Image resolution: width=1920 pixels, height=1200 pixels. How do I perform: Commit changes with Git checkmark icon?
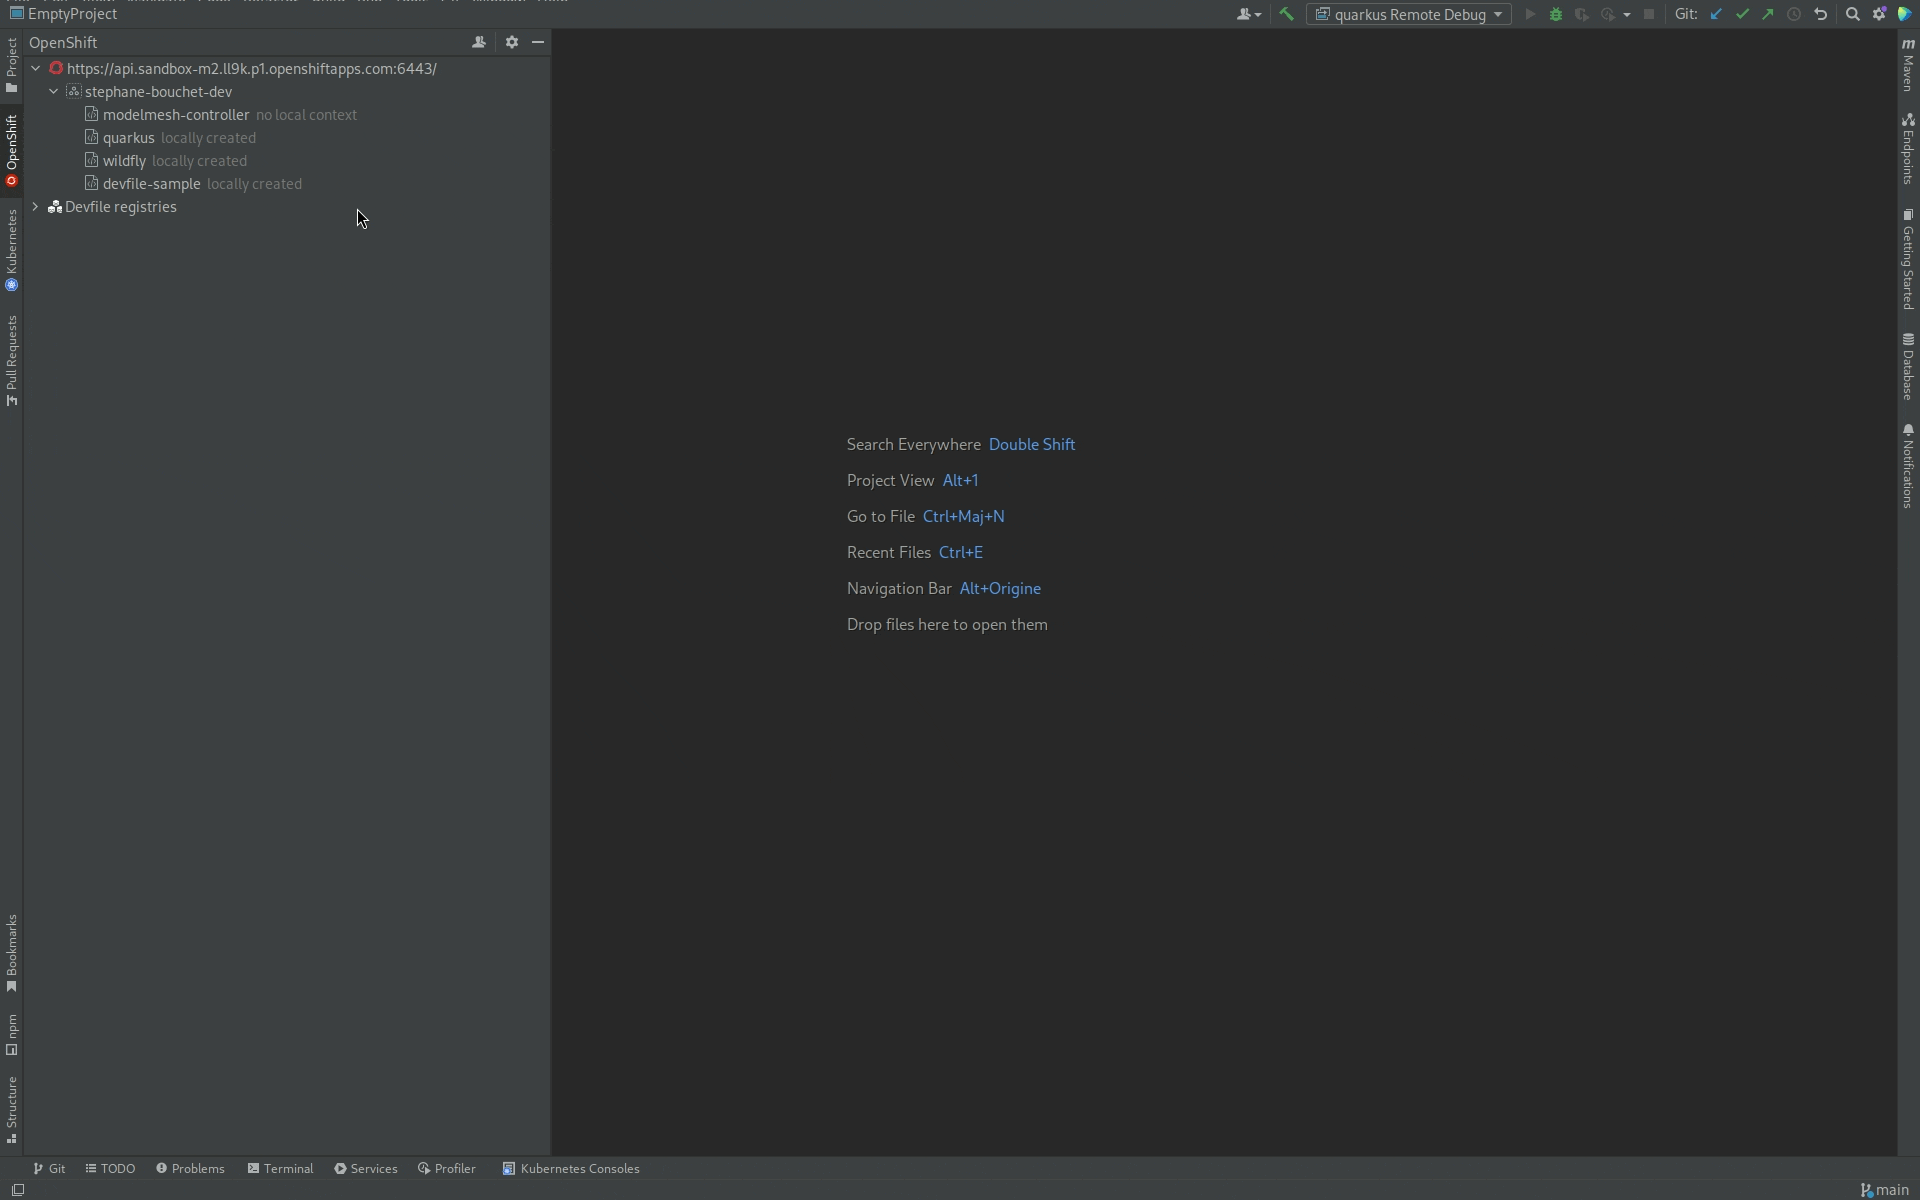pos(1742,14)
